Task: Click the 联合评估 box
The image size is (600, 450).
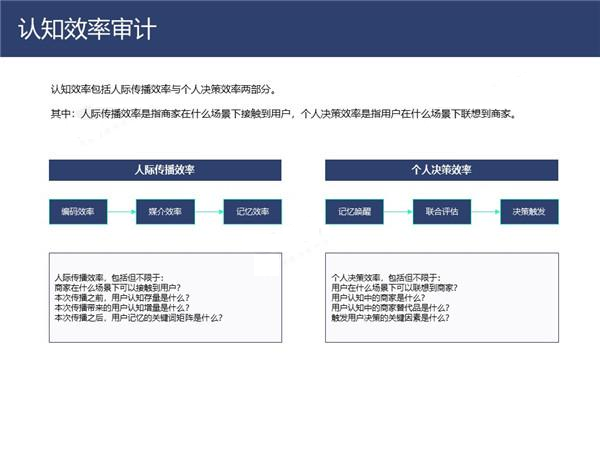Action: click(442, 212)
